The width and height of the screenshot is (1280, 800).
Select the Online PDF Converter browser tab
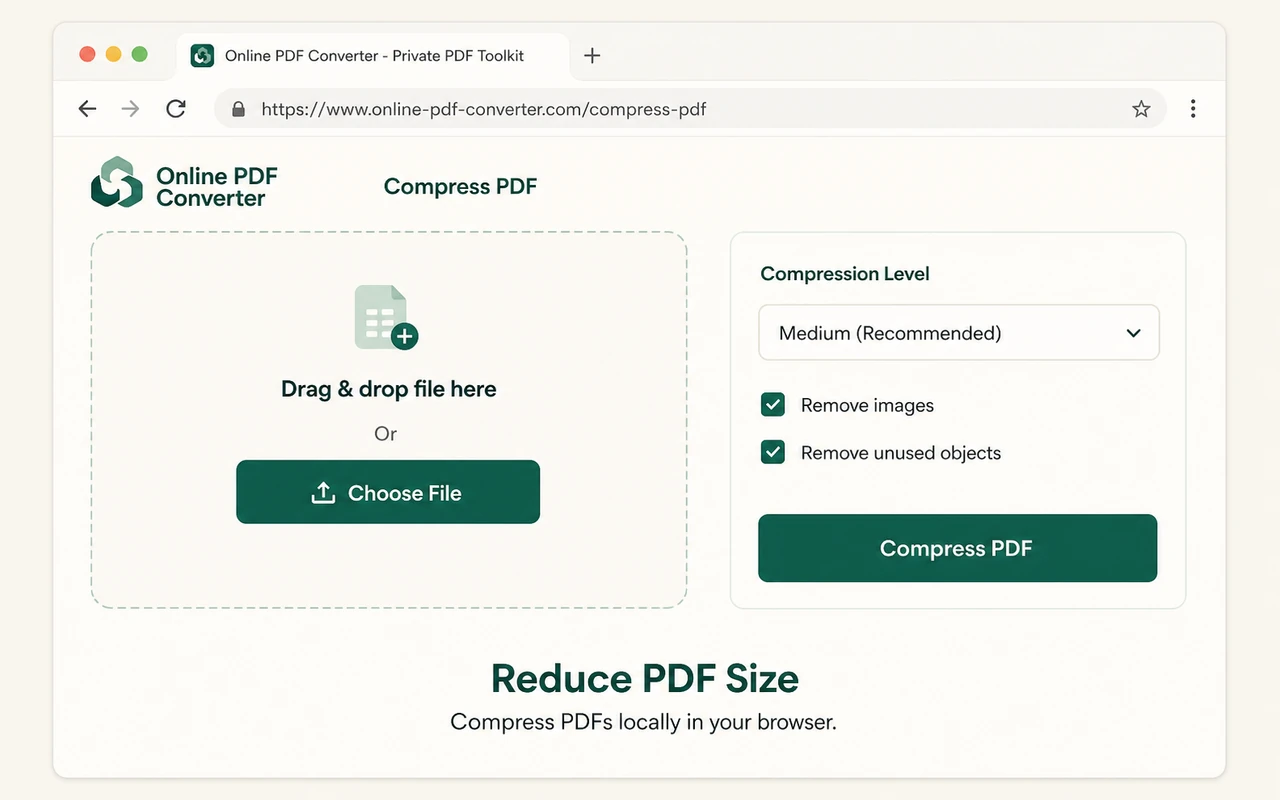pyautogui.click(x=373, y=56)
